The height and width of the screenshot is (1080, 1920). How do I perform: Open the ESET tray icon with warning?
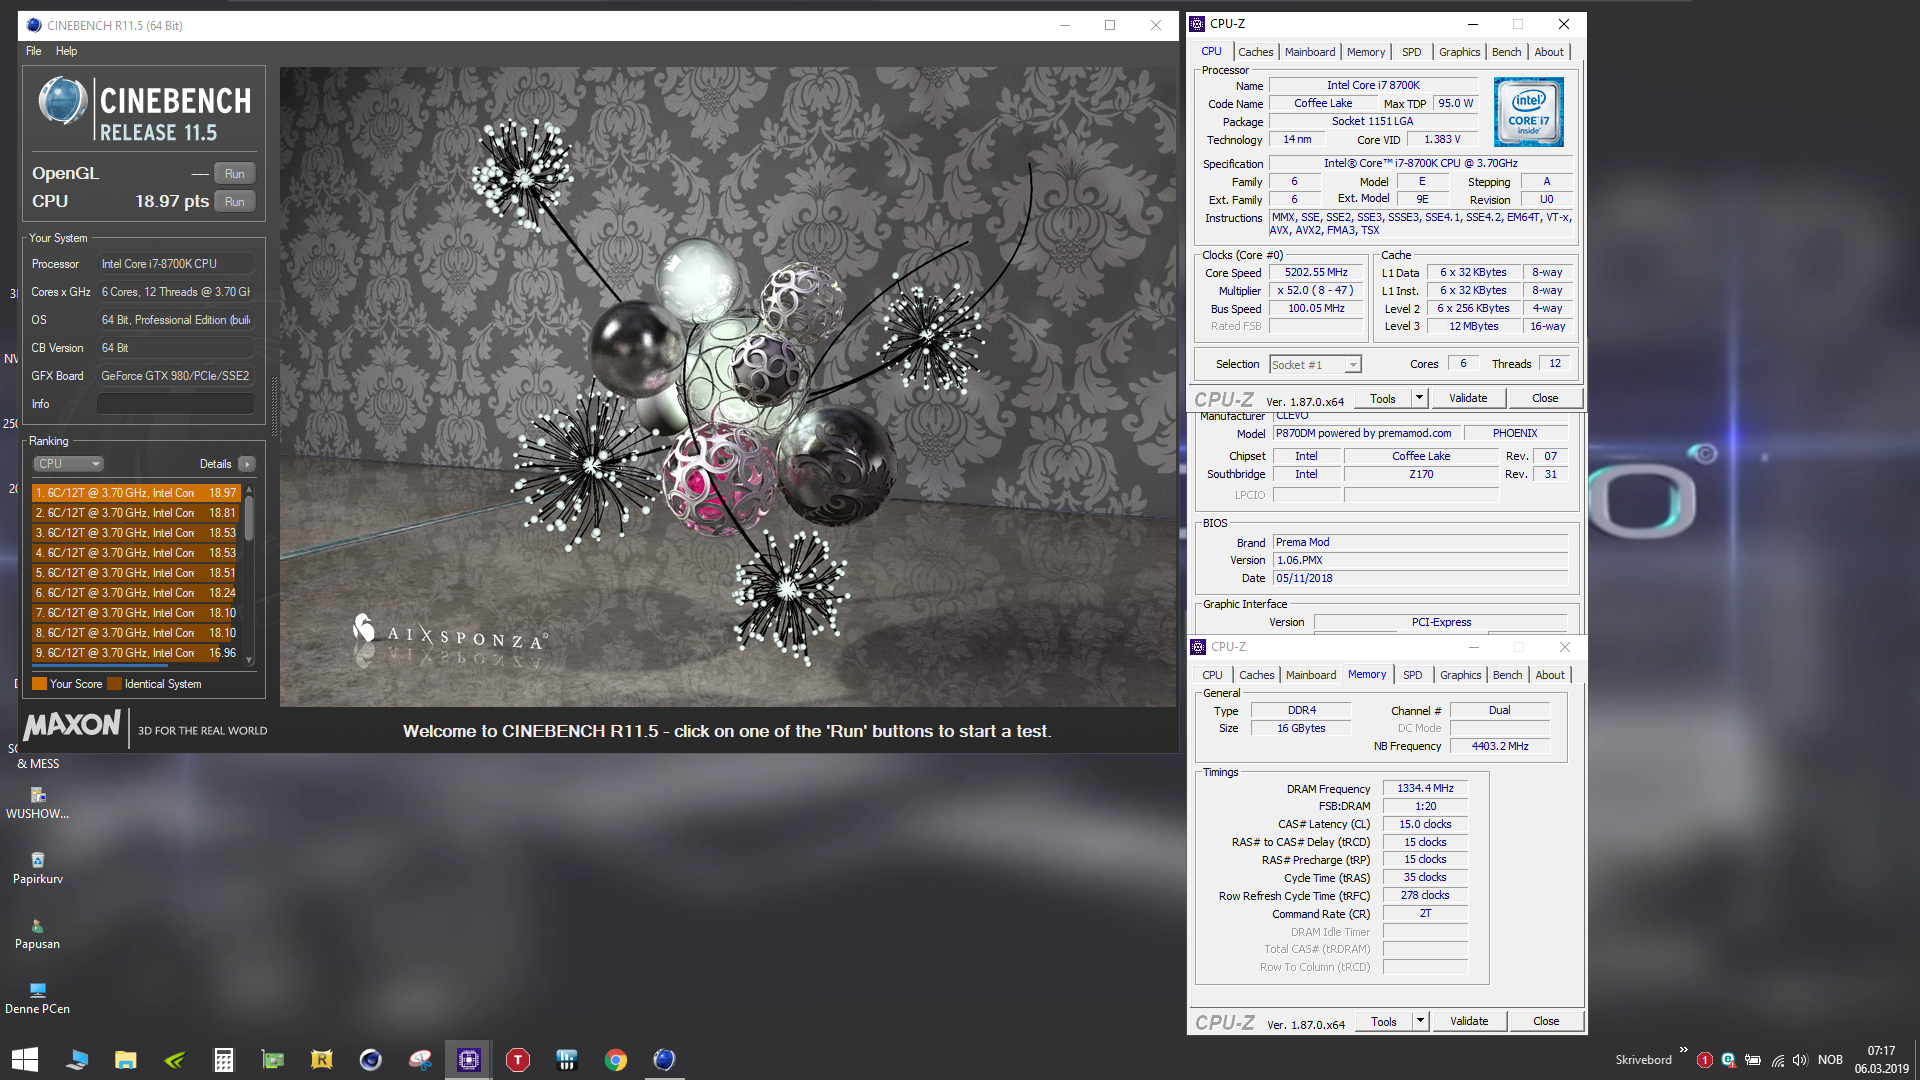pos(1728,1060)
